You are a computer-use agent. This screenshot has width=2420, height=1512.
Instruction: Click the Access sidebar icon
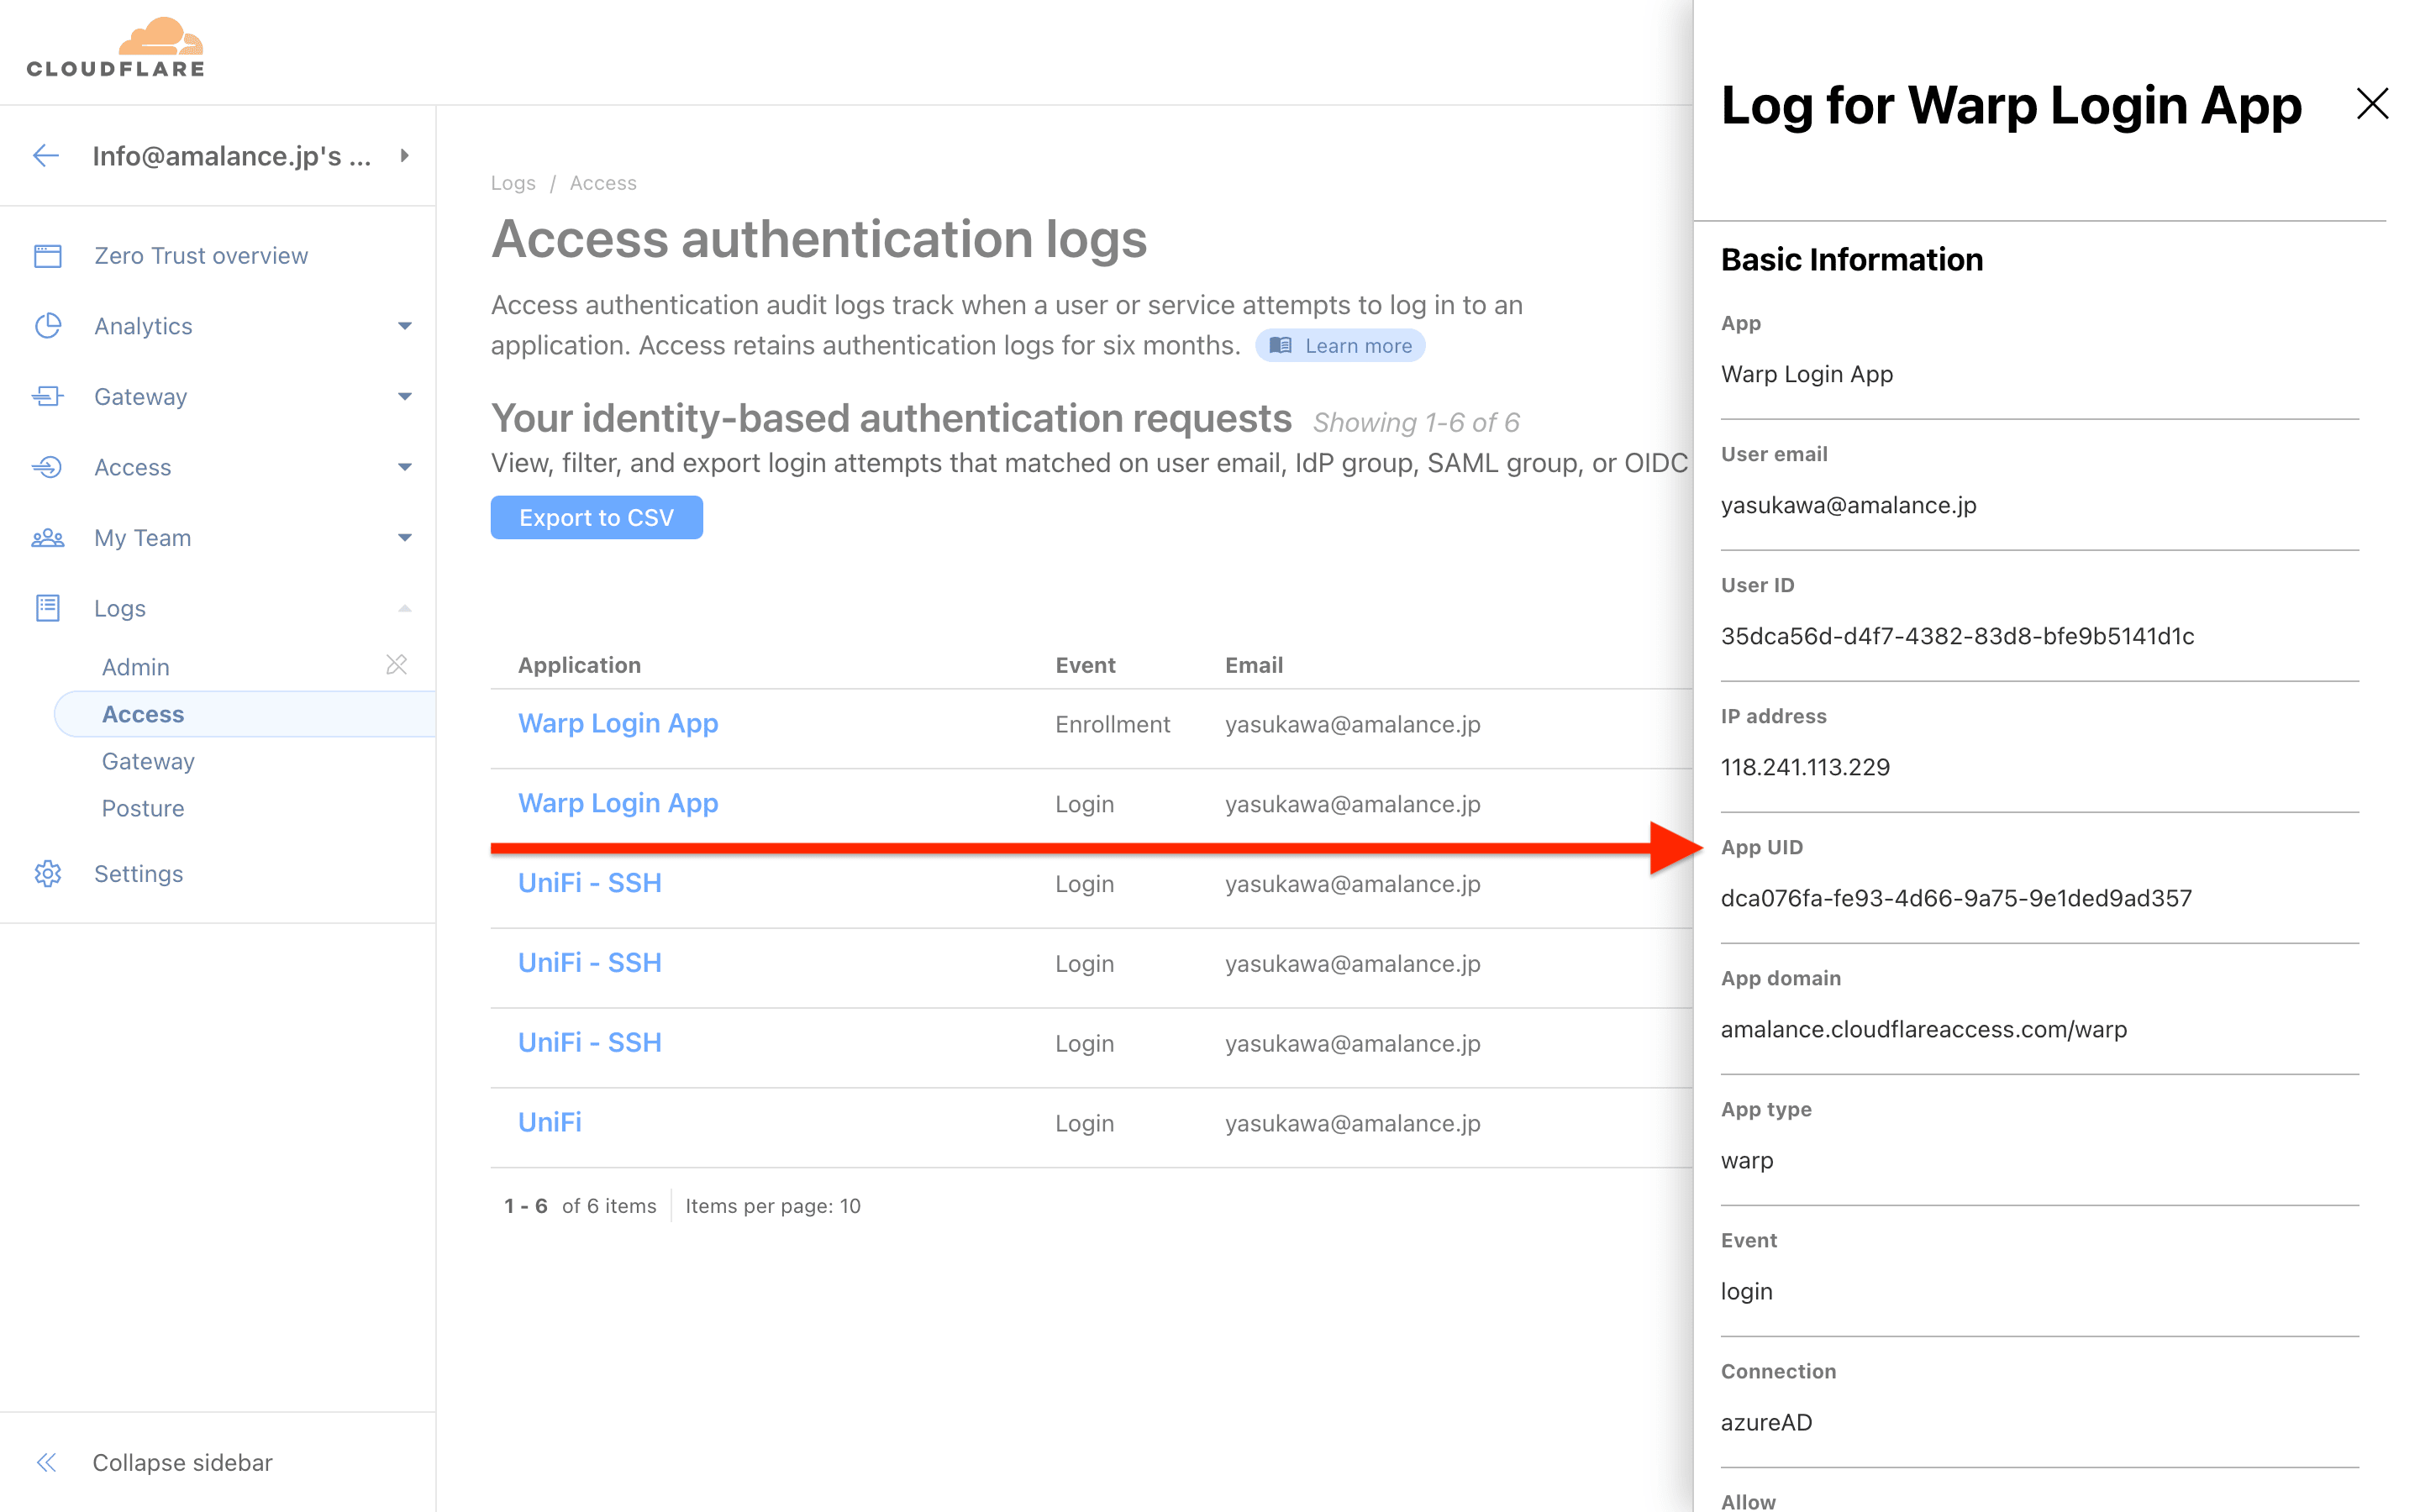(48, 467)
